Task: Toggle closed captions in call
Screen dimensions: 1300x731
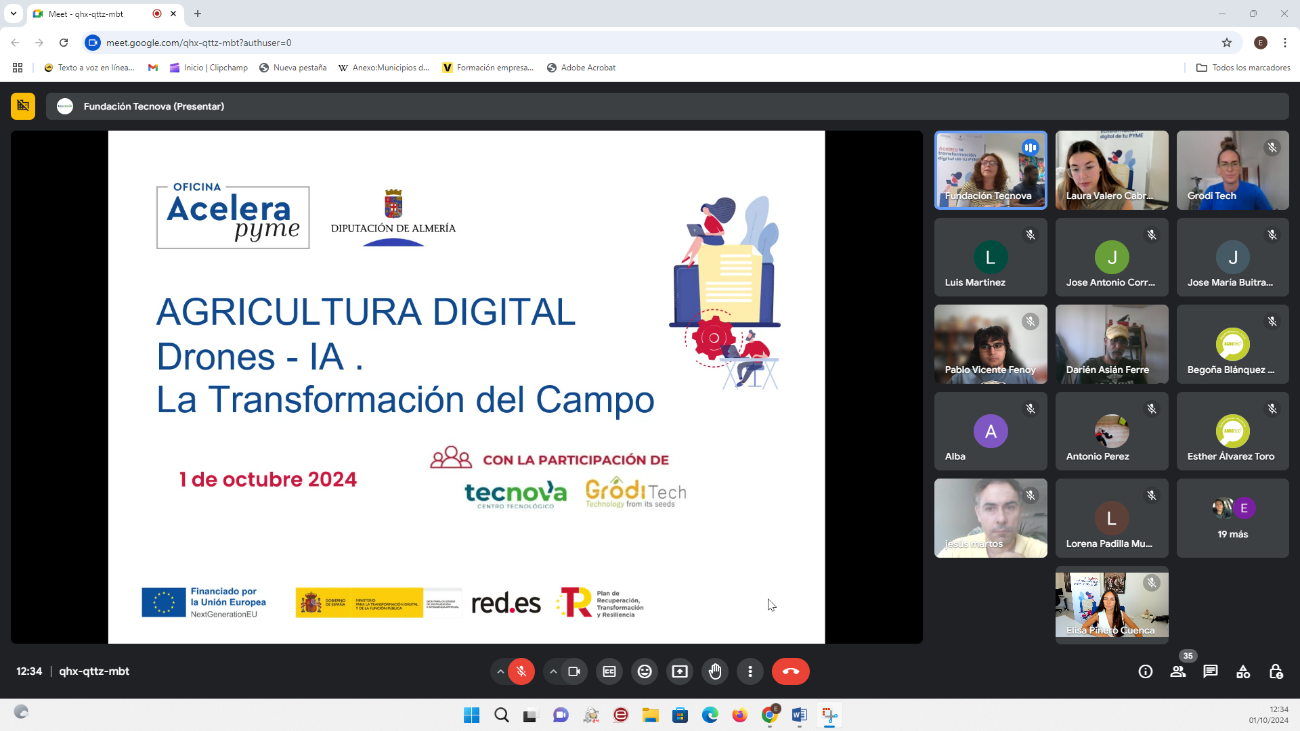Action: [609, 672]
